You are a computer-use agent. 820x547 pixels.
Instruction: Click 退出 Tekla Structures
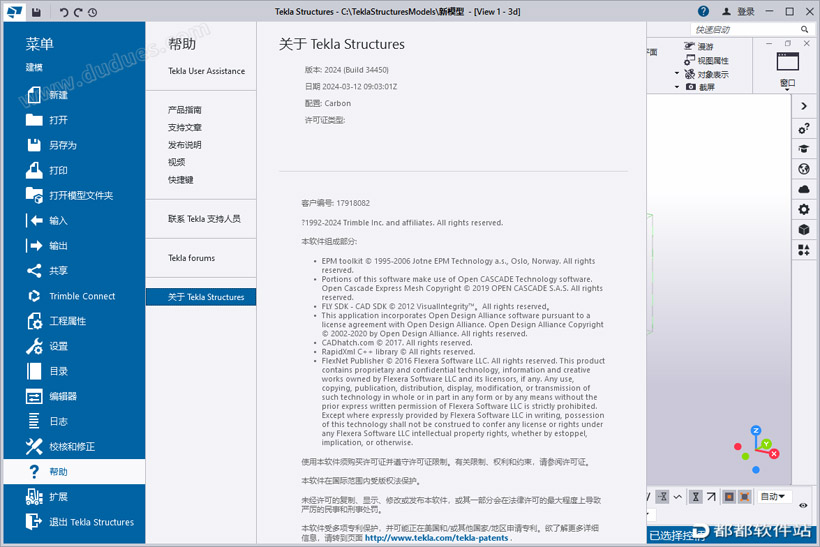74,521
